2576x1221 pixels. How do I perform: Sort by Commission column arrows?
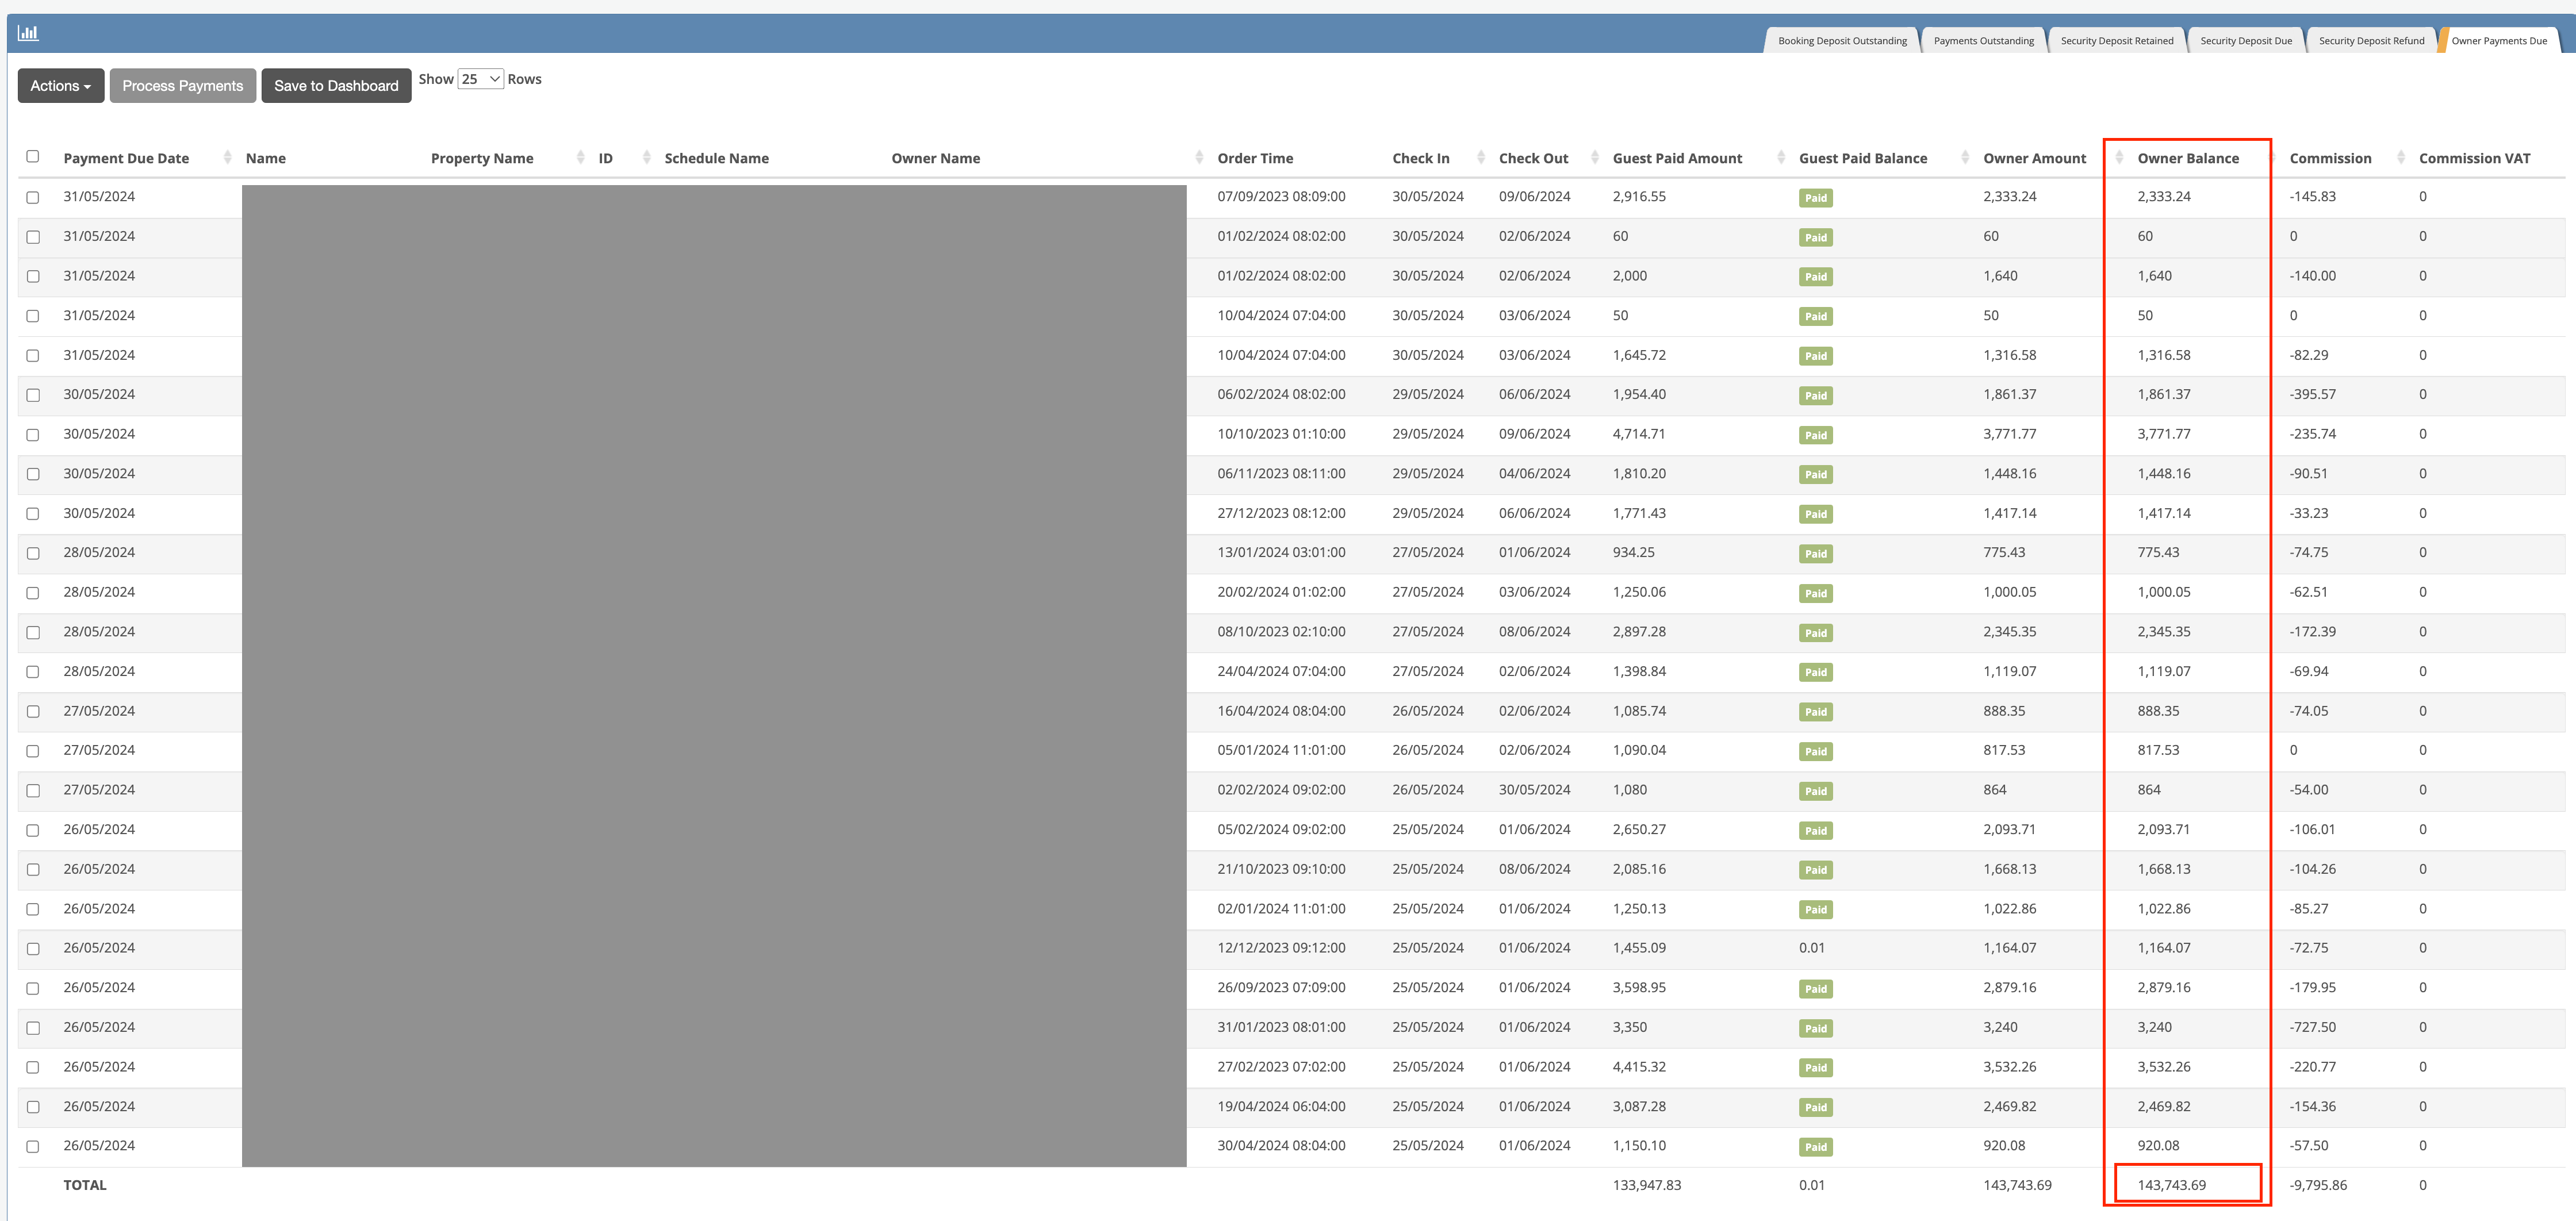point(2400,158)
